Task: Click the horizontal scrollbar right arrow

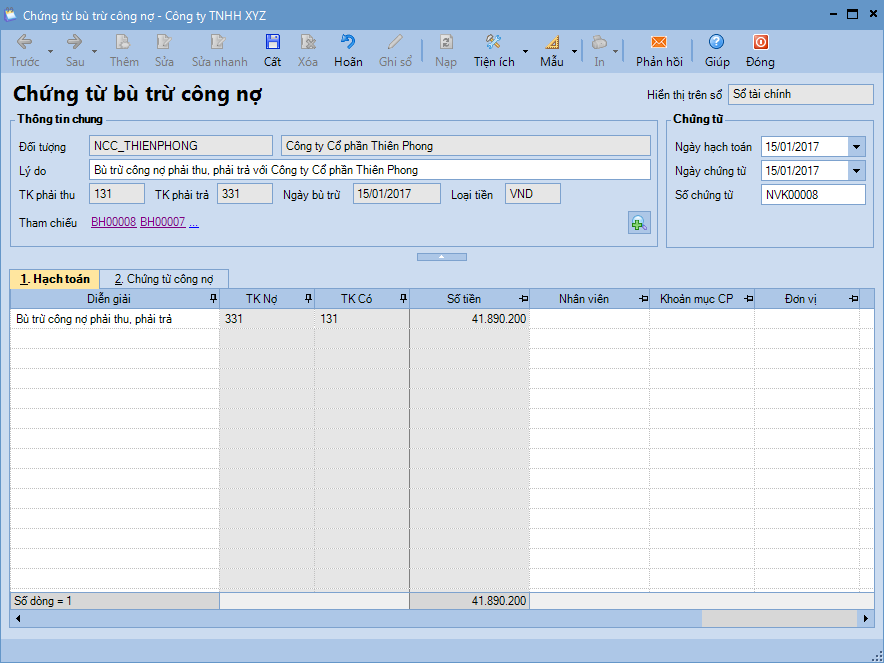Action: tap(867, 619)
